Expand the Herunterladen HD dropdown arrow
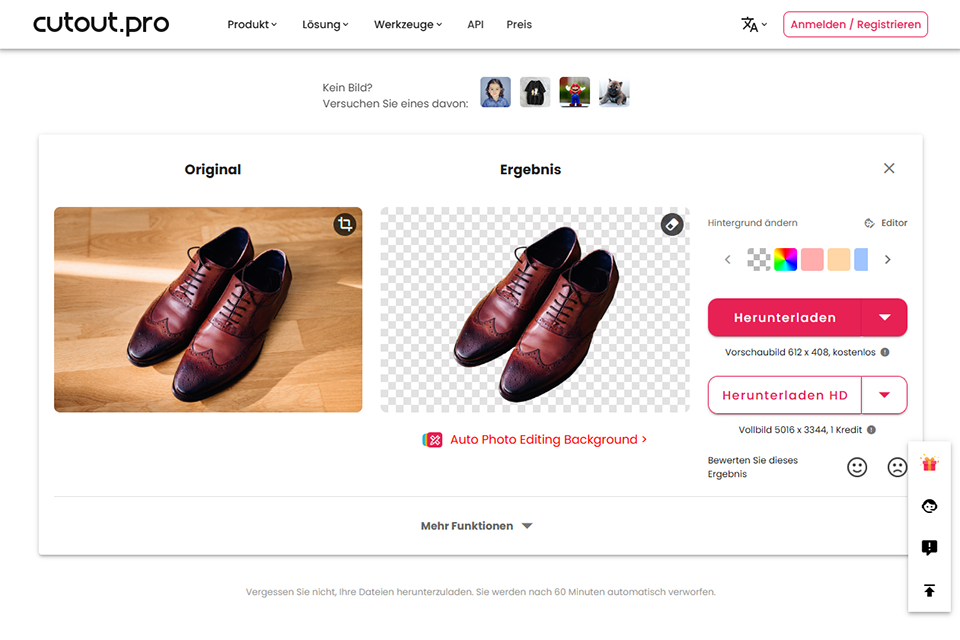 pos(885,395)
